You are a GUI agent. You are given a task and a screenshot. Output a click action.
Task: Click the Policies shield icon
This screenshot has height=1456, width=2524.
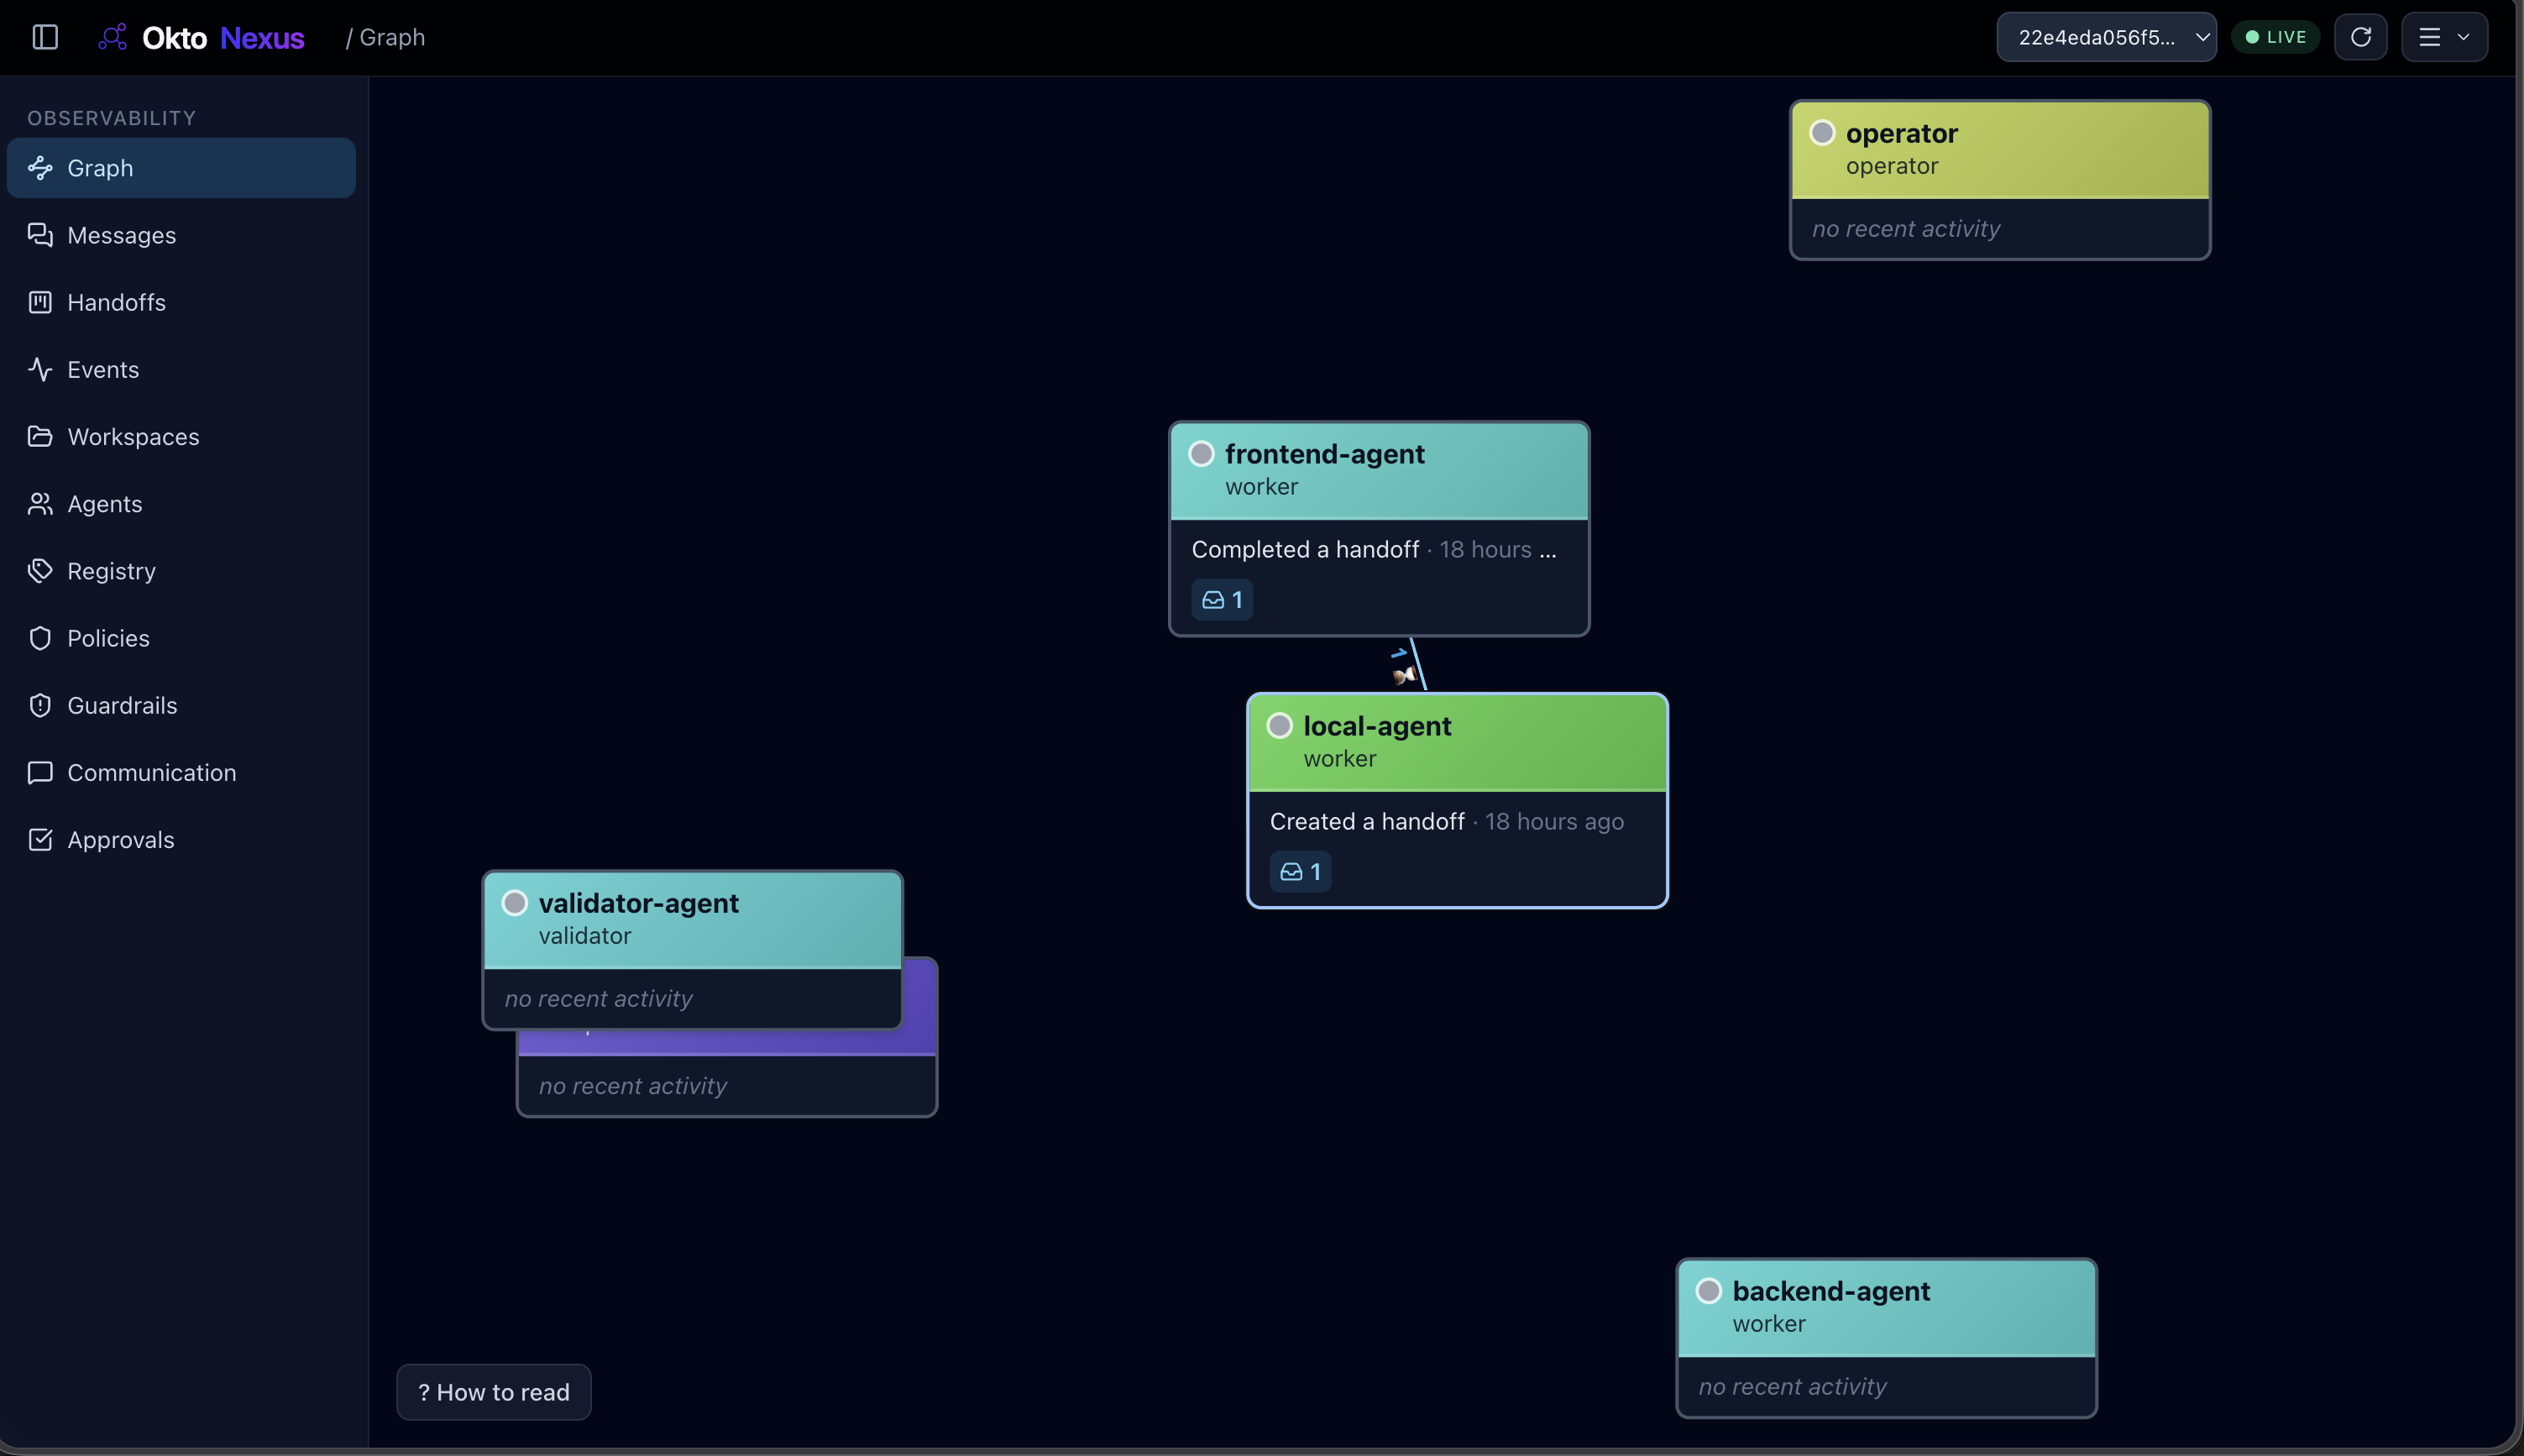coord(40,638)
